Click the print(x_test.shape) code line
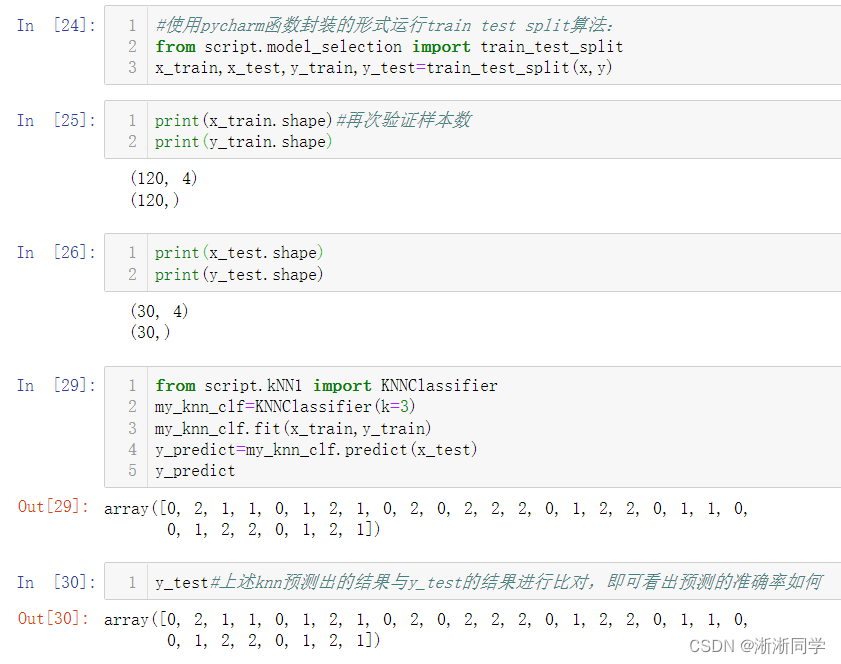 coord(239,253)
